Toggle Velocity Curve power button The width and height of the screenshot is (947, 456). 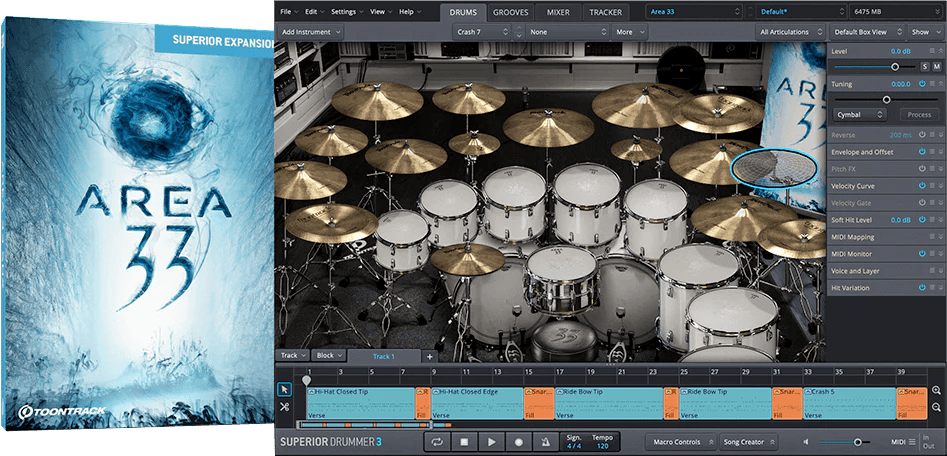pyautogui.click(x=922, y=185)
